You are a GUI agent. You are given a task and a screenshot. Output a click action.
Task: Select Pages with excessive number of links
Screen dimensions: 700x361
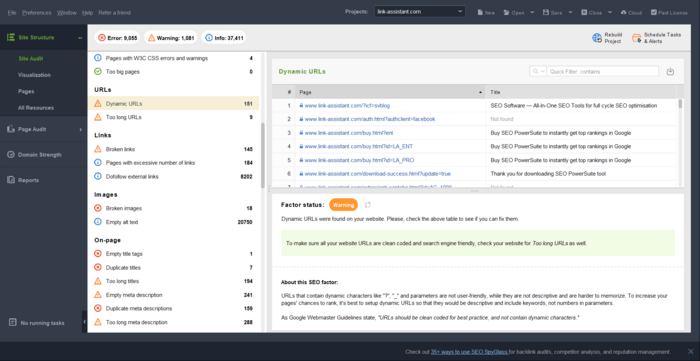174,163
